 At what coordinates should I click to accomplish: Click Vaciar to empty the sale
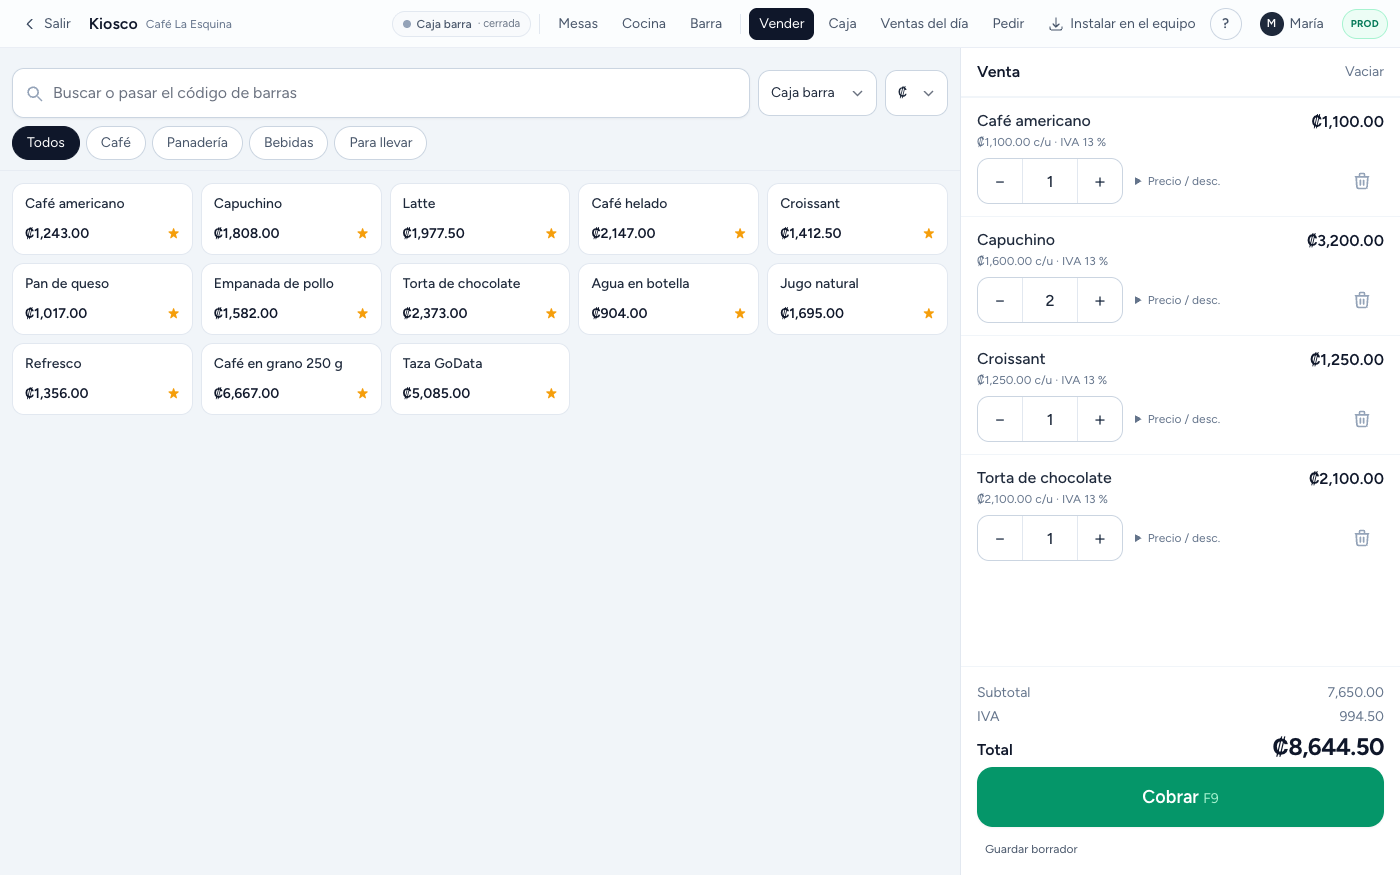pyautogui.click(x=1364, y=72)
